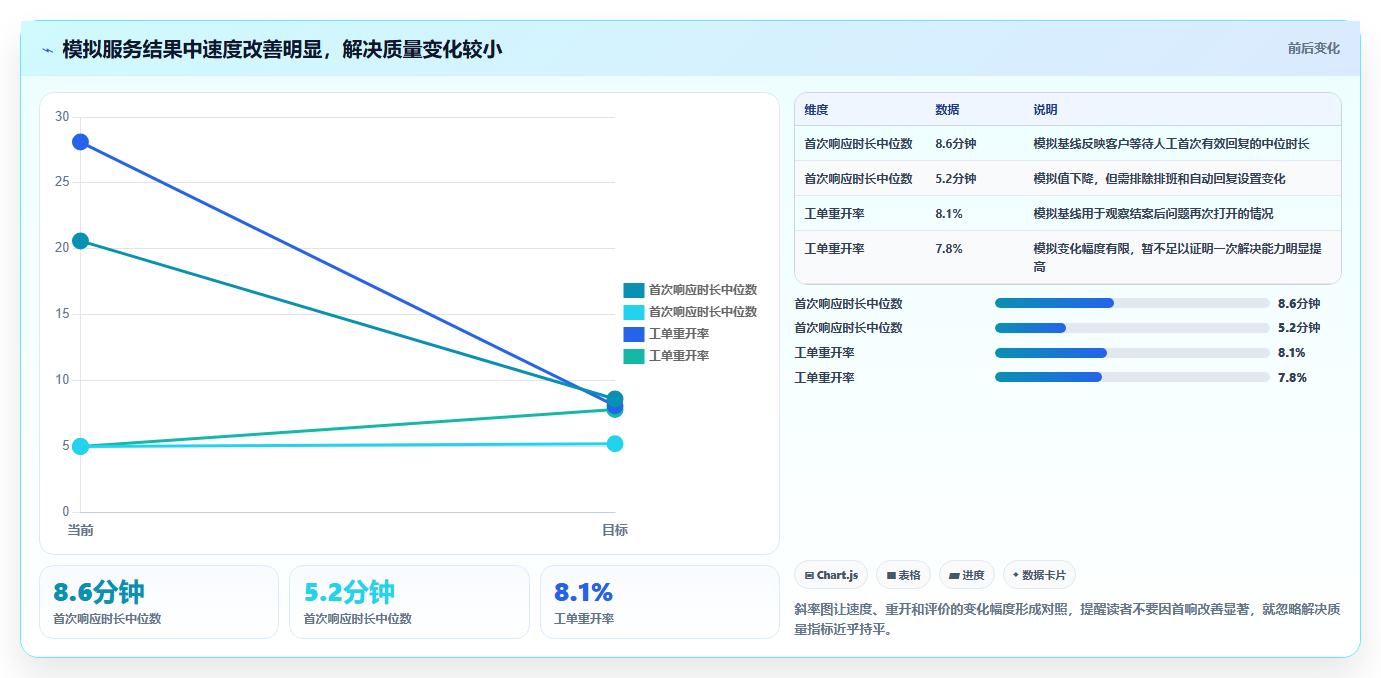Click the footnote paragraph starting 斜率图让速度
This screenshot has width=1381, height=678.
tap(1067, 619)
